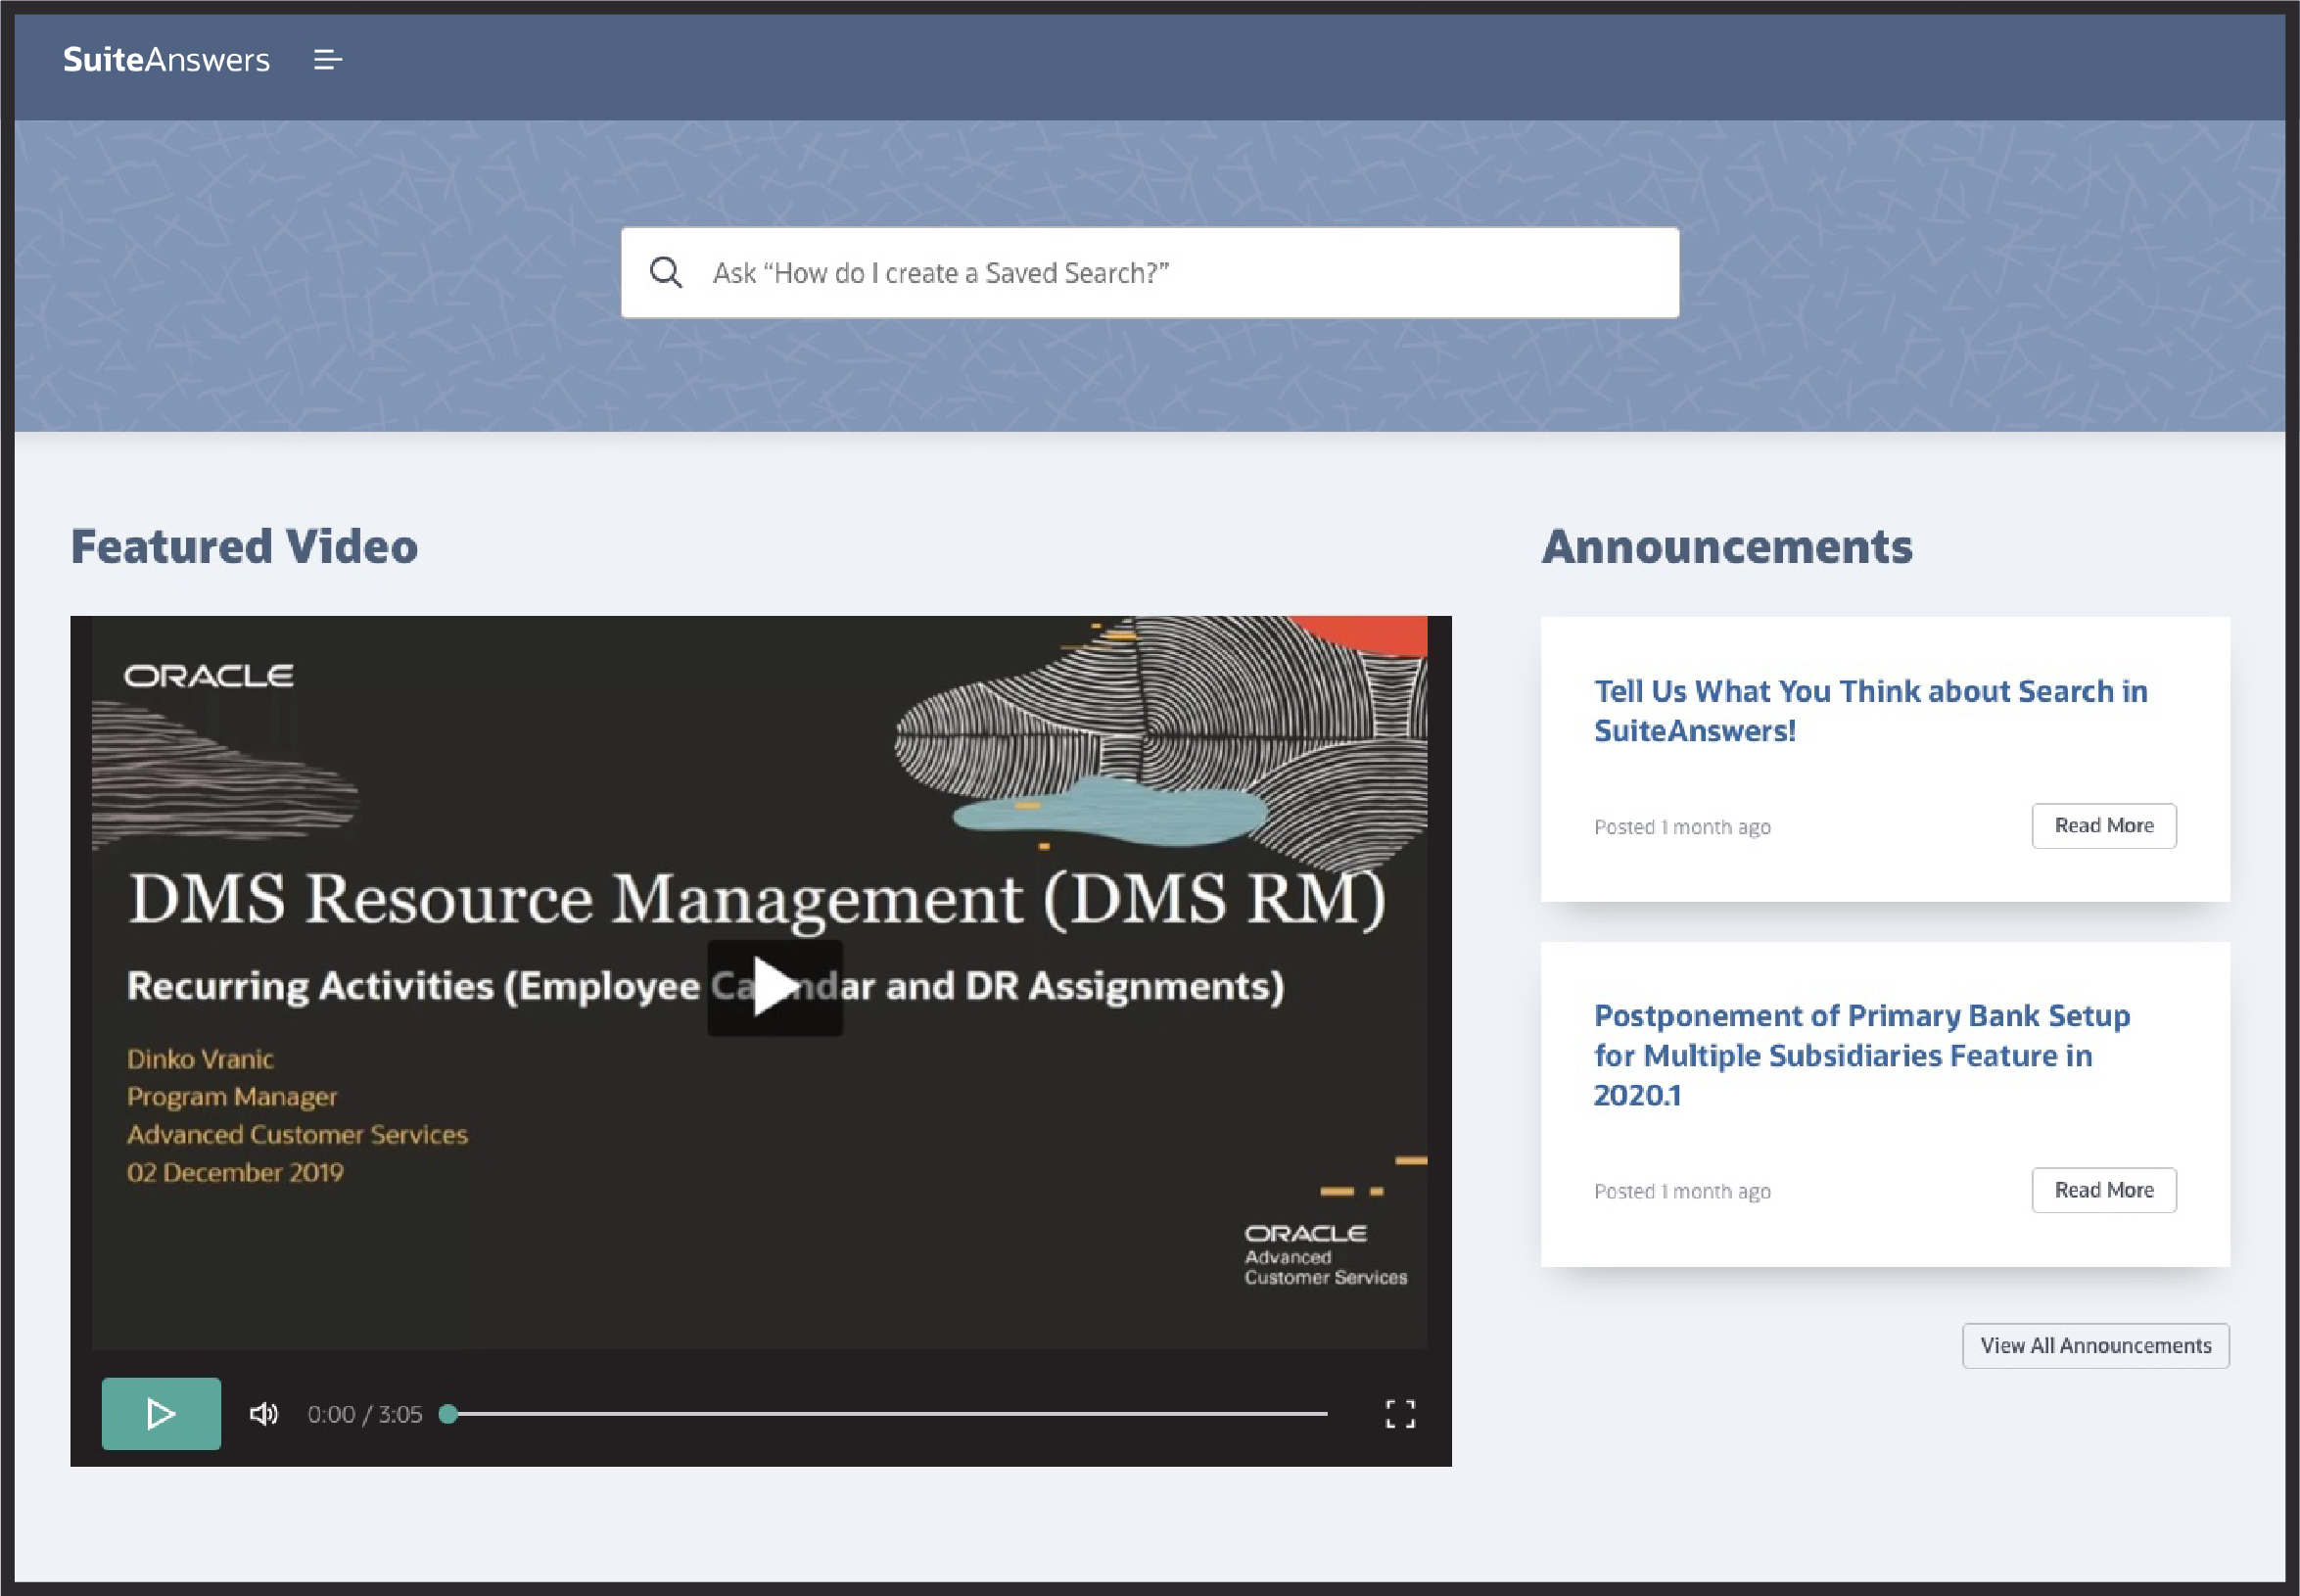This screenshot has width=2300, height=1596.
Task: Click the video progress bar track
Action: tap(888, 1413)
